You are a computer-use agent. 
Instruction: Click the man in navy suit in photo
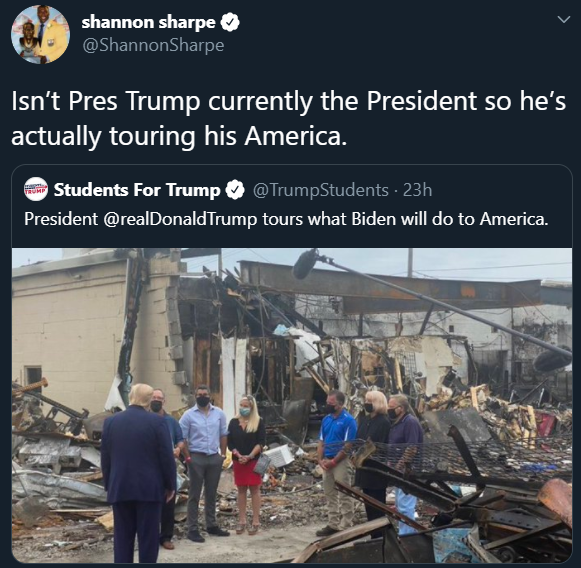click(x=139, y=474)
